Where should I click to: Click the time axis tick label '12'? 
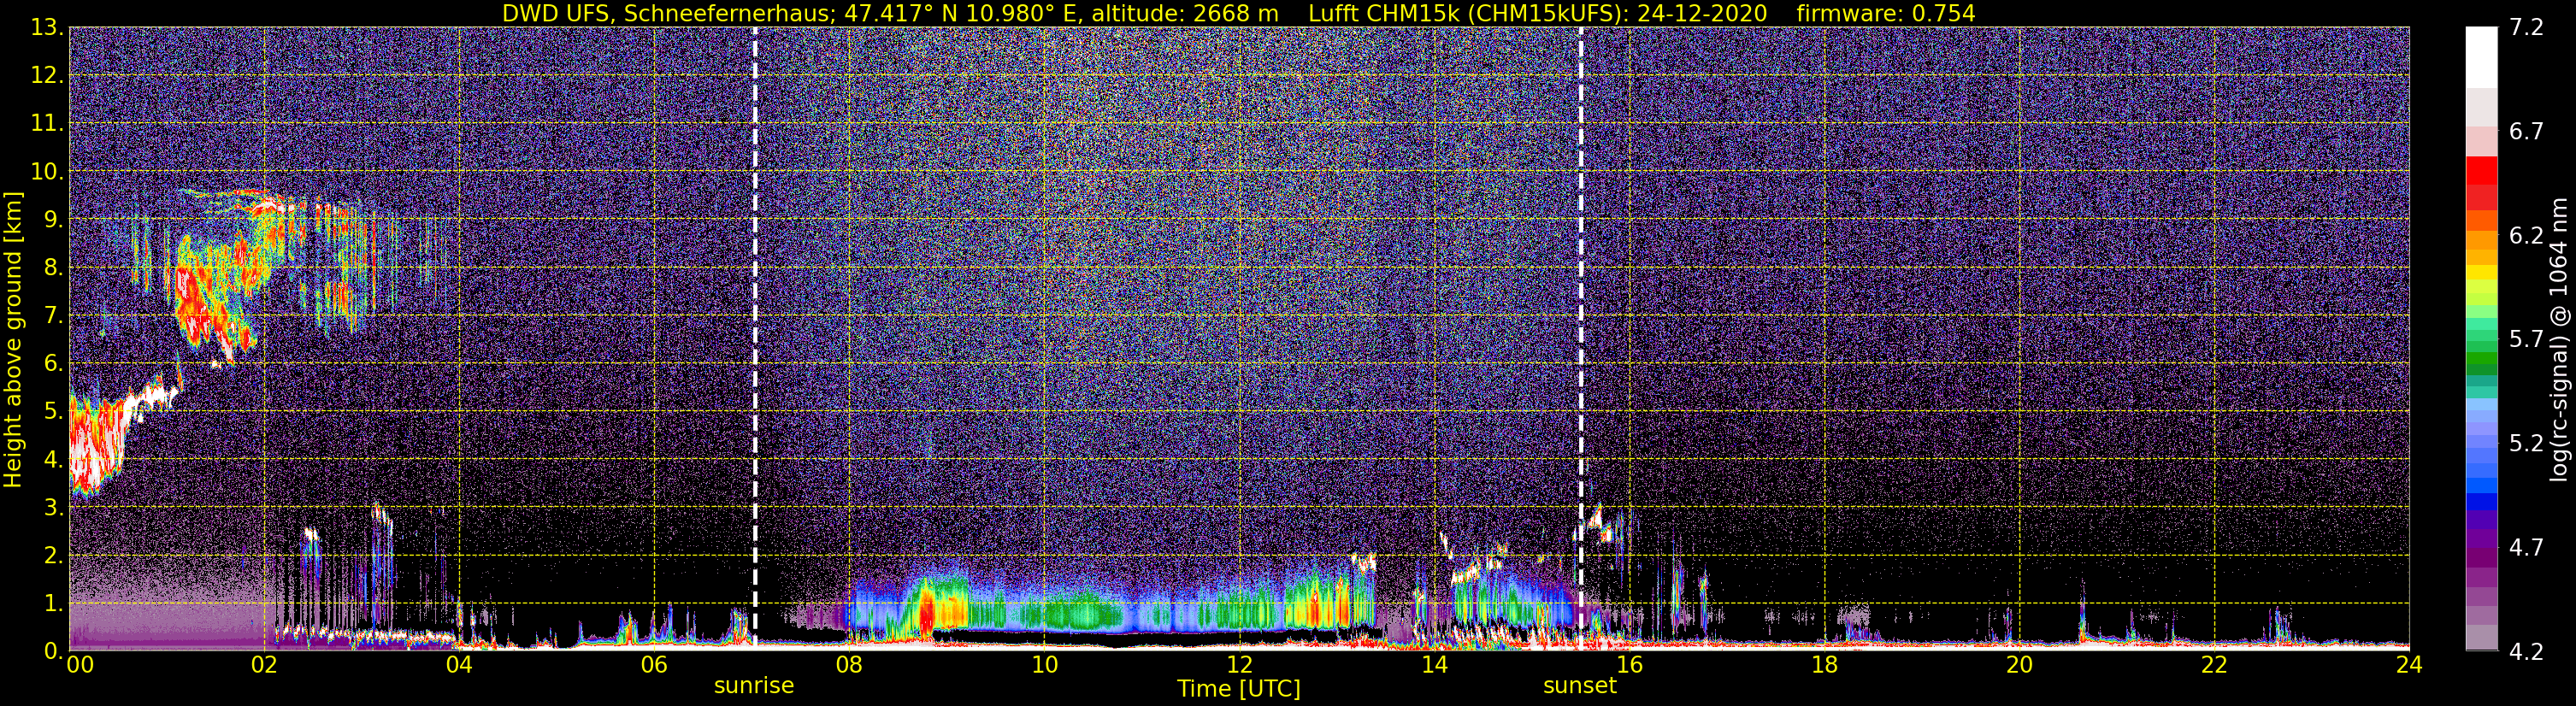(1239, 666)
